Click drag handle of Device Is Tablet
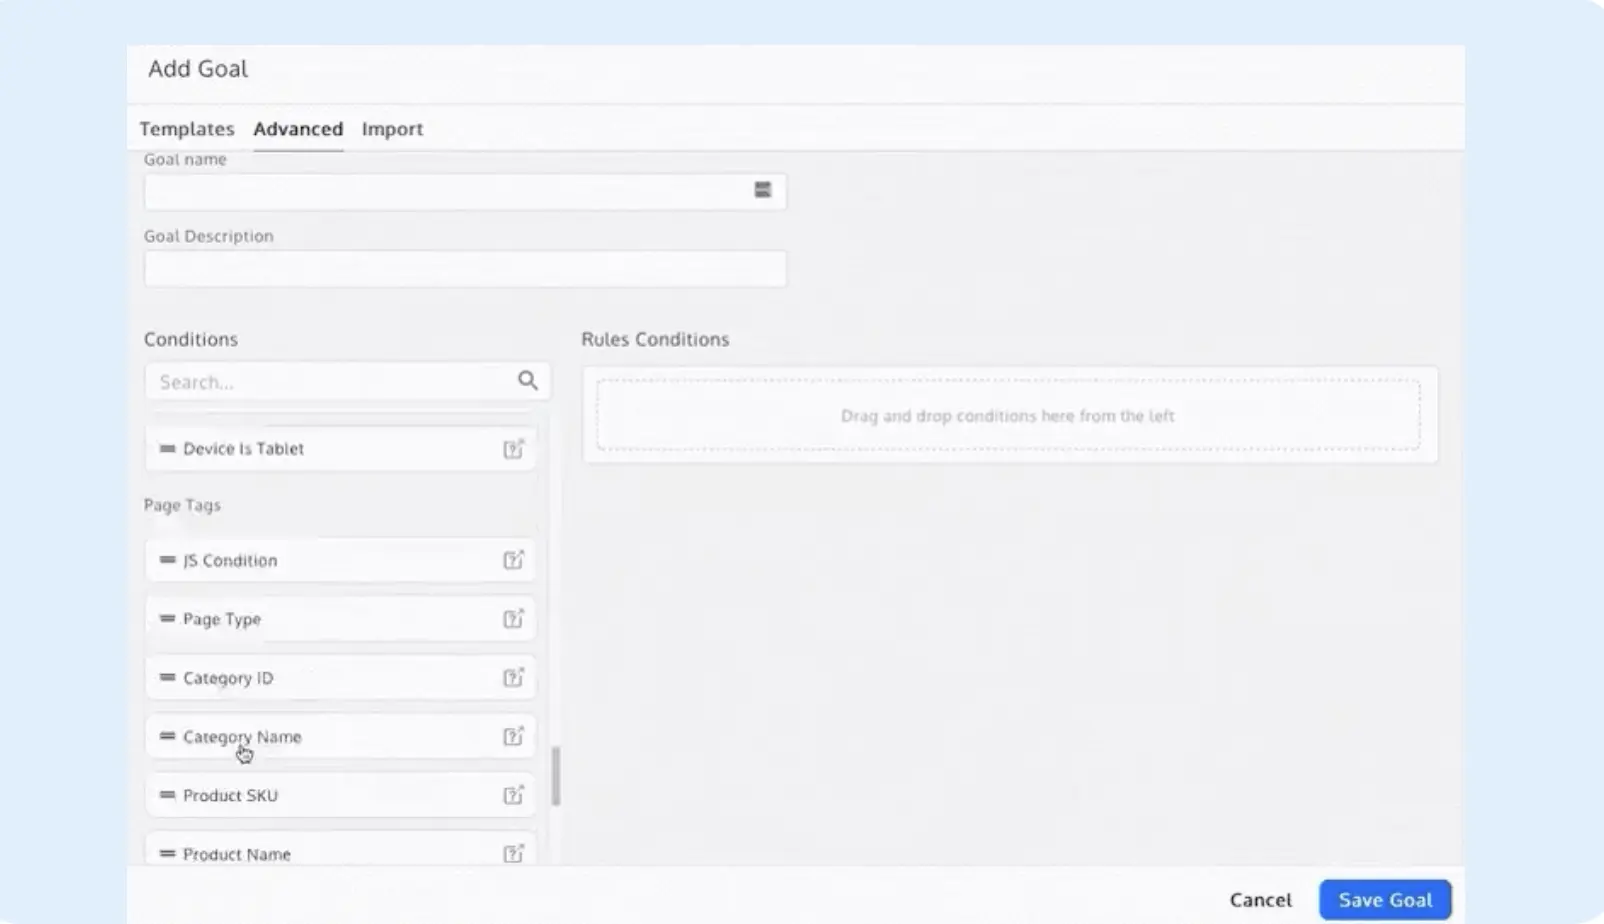The width and height of the screenshot is (1604, 924). pos(167,448)
